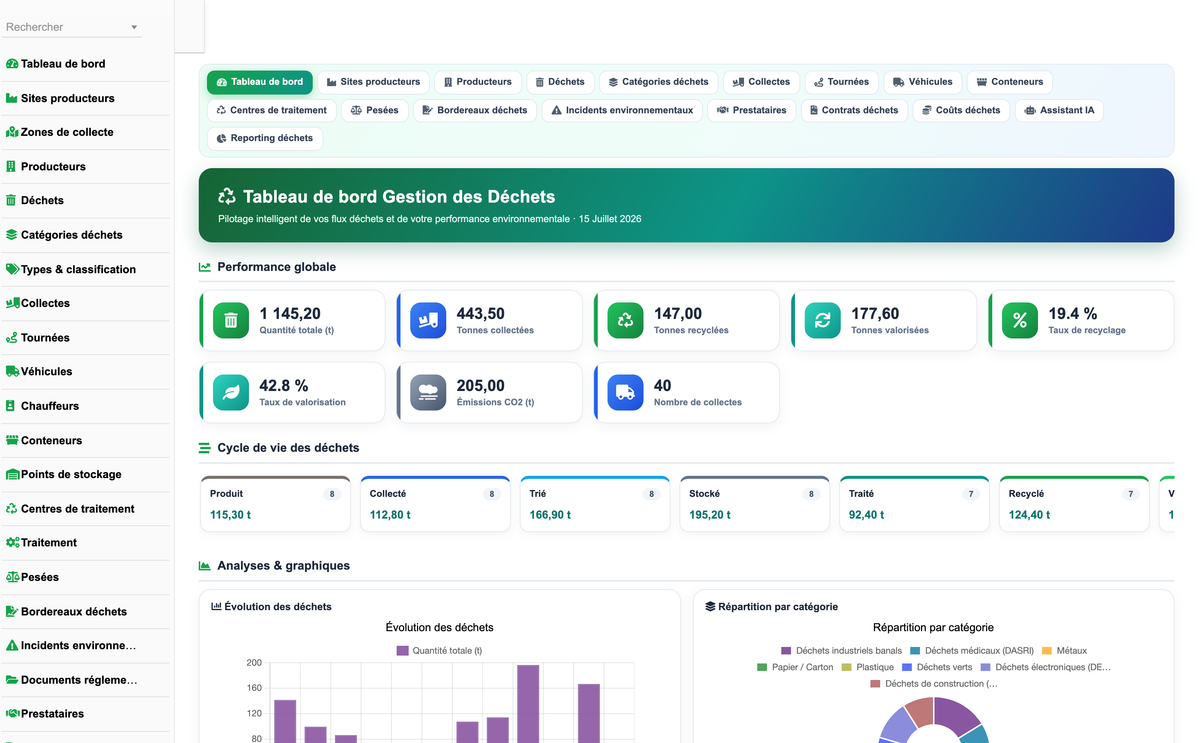Click Chauffeurs badge icon in sidebar
1200x743 pixels.
tap(11, 406)
